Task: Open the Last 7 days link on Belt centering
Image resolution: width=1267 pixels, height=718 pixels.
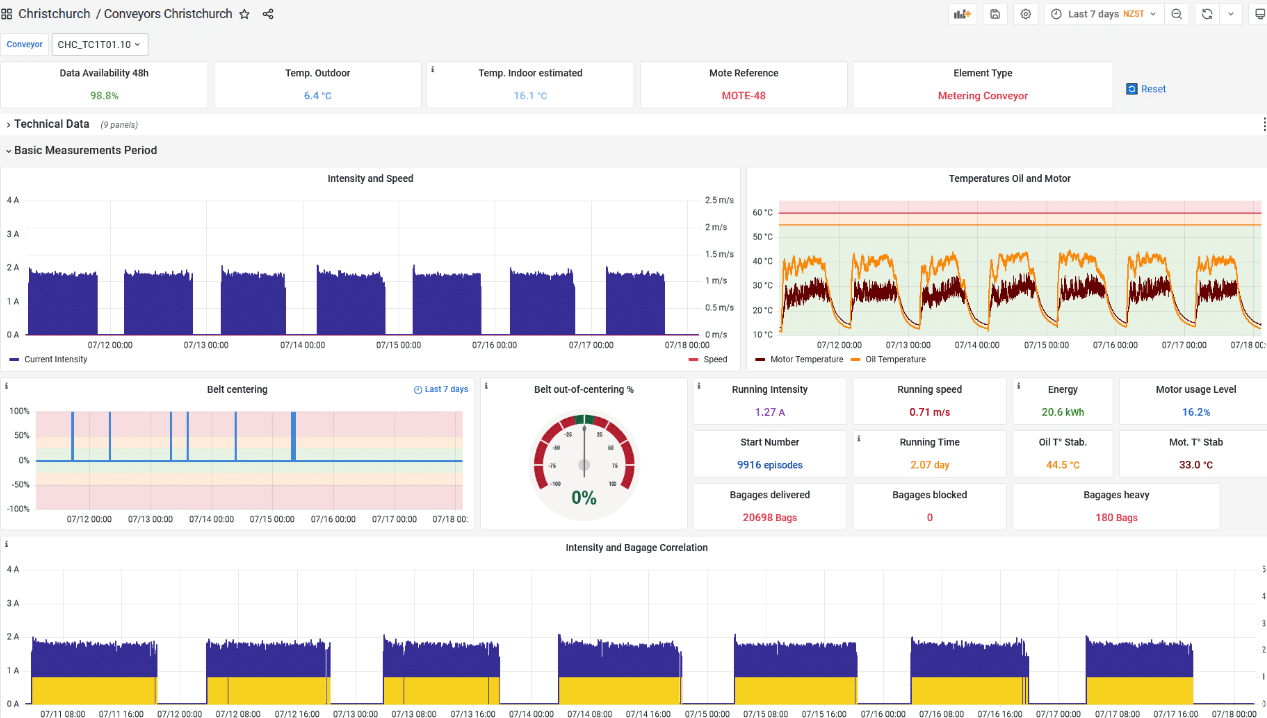Action: pos(440,389)
